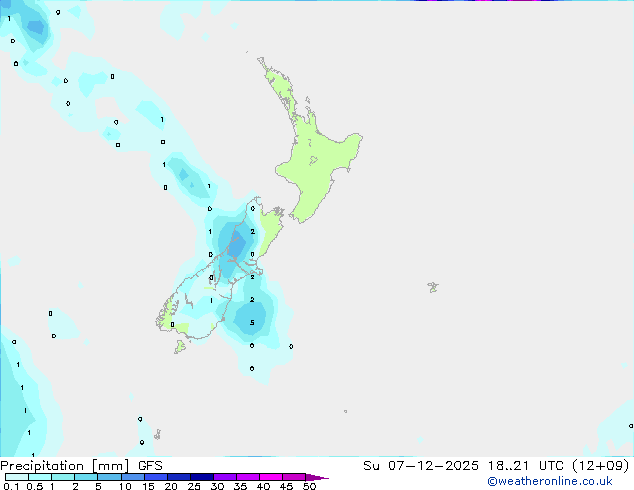634x490 pixels.
Task: Click the "0.1" legend scale label
Action: (x=11, y=486)
